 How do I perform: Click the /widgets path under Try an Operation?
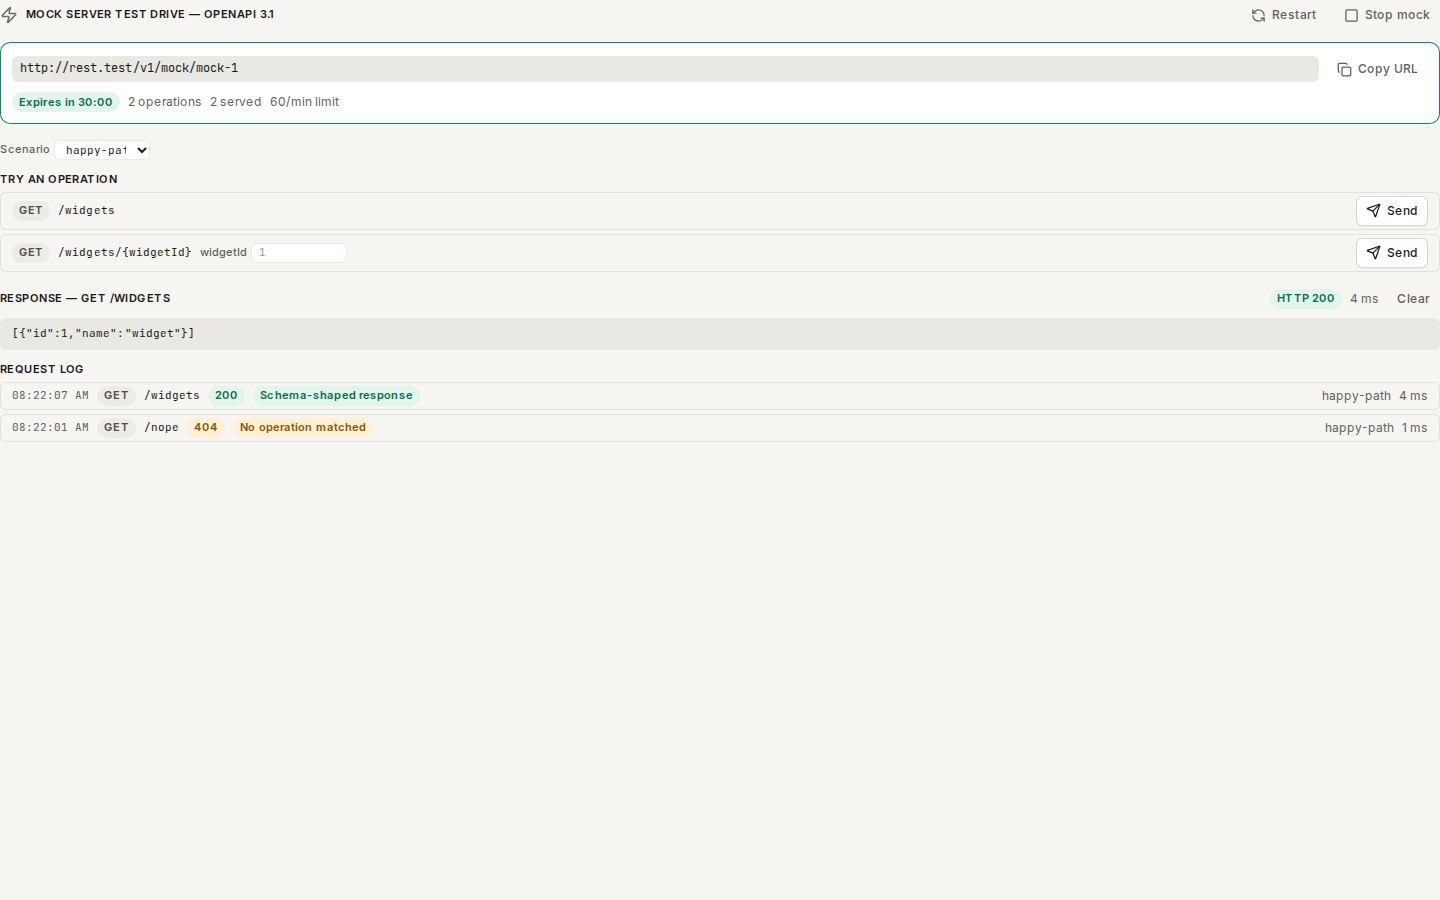tap(87, 211)
